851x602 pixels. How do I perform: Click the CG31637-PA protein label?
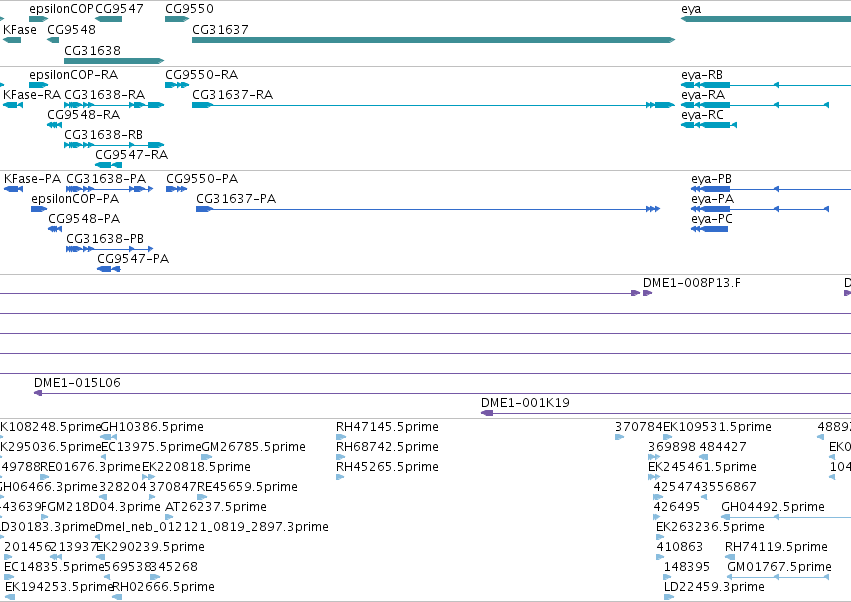[x=236, y=199]
